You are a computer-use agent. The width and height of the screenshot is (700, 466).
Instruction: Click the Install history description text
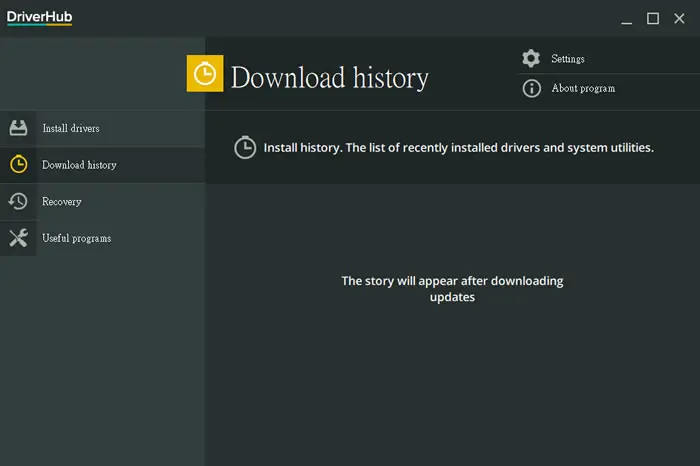(458, 148)
